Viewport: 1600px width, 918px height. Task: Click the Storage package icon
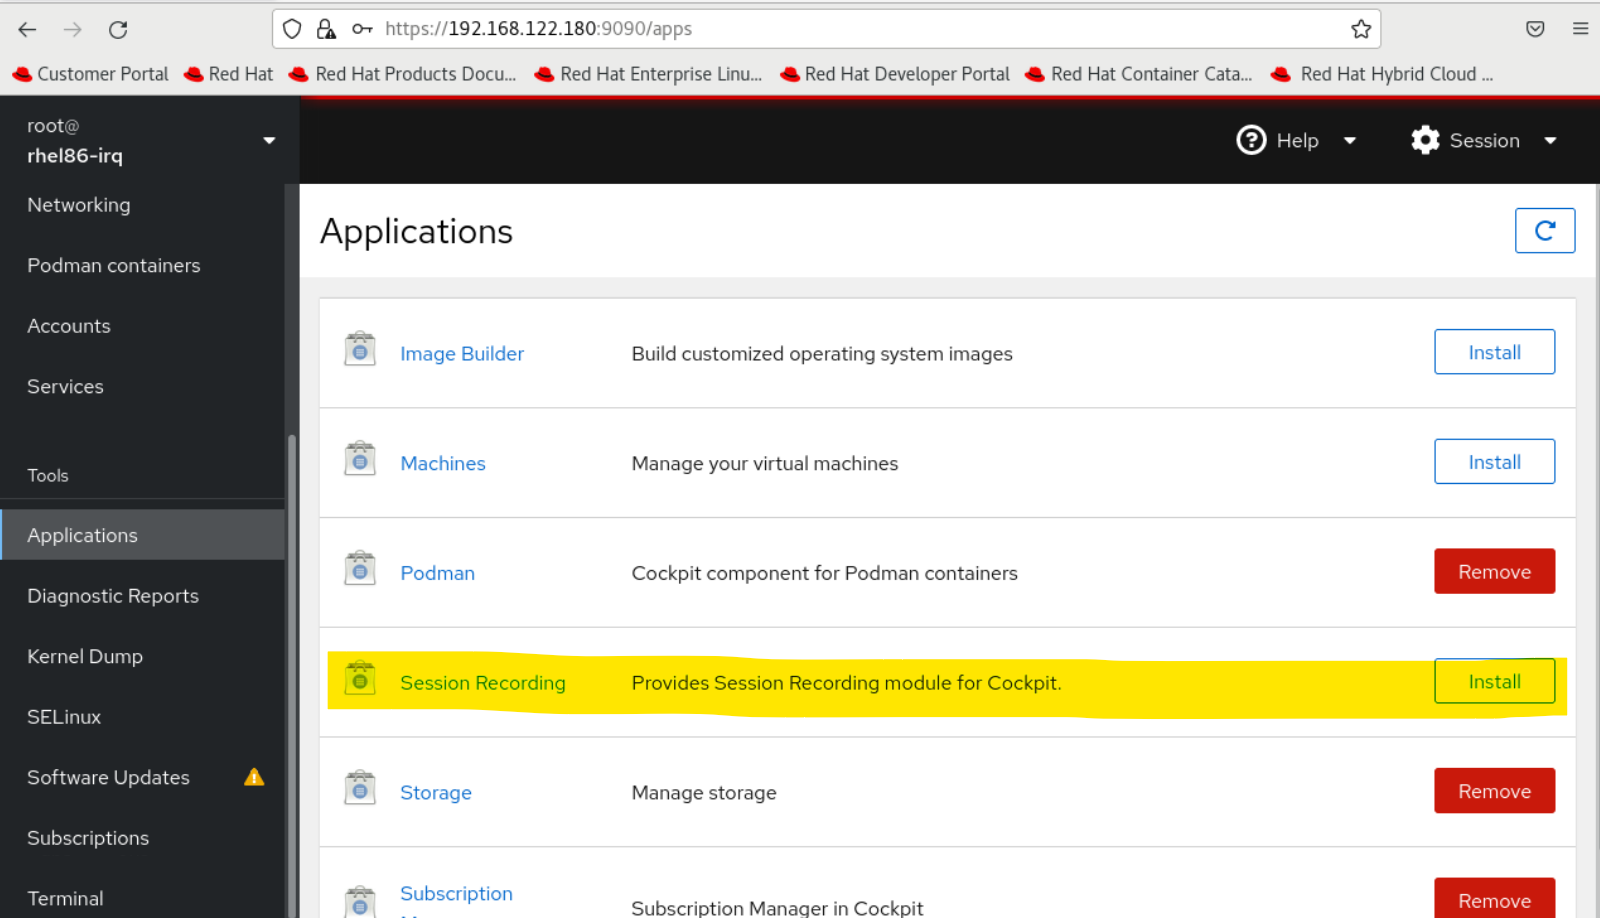[360, 789]
